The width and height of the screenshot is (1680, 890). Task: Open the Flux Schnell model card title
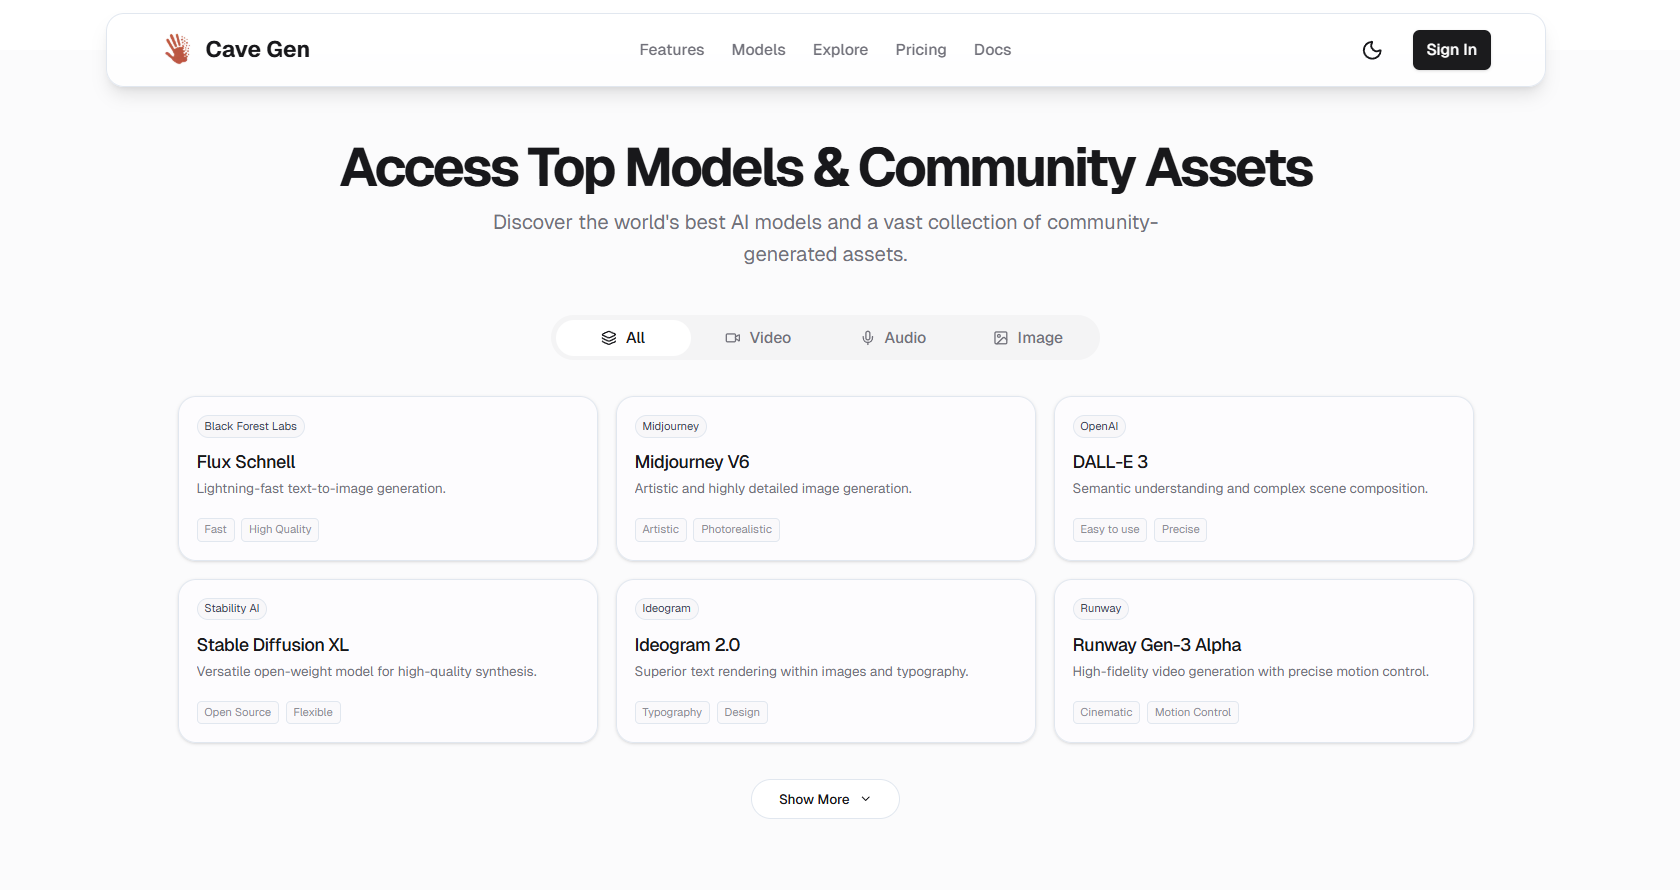246,462
